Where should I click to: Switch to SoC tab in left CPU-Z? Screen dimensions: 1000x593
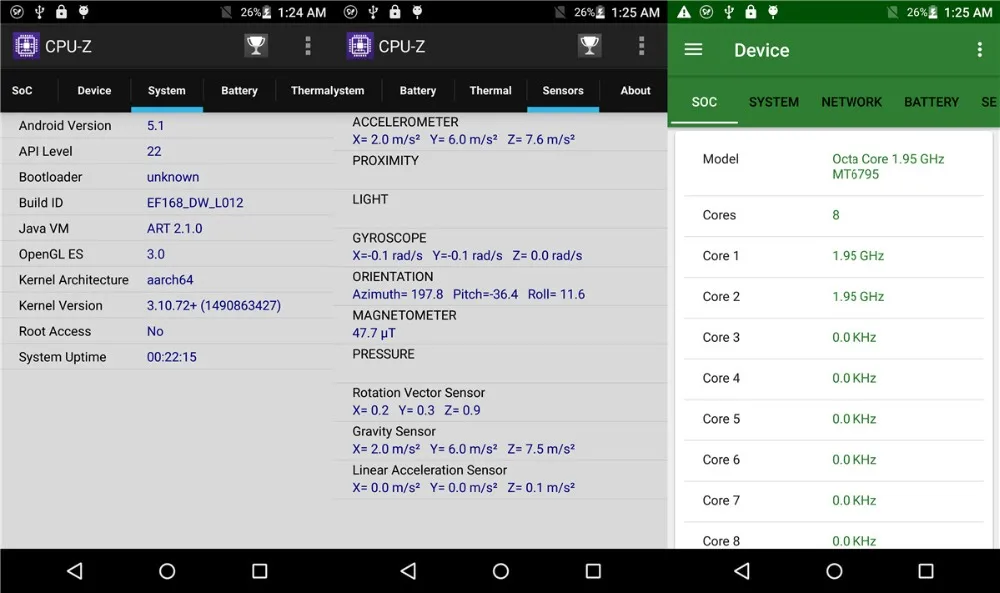coord(22,91)
